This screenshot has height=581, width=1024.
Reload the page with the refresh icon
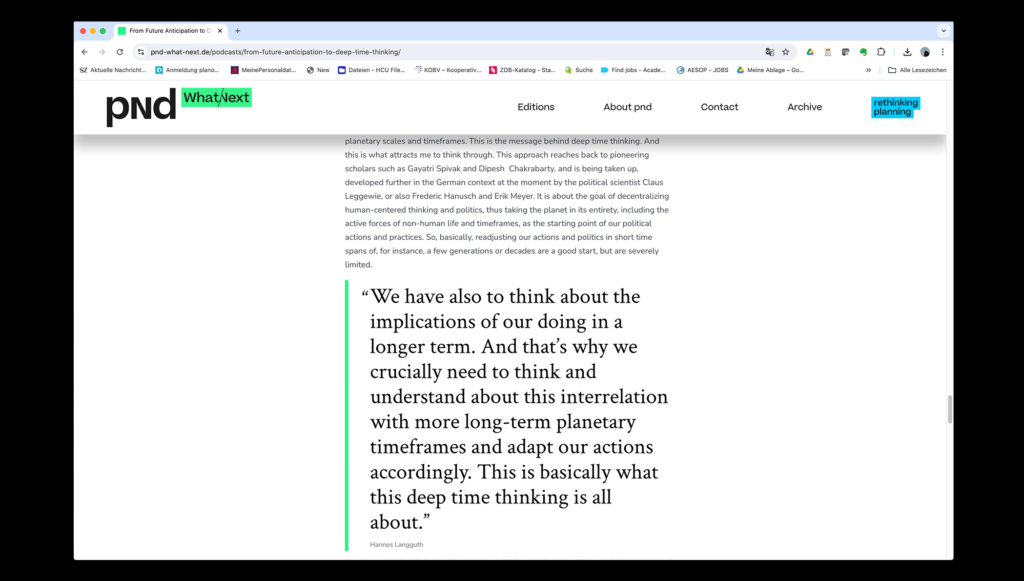(x=120, y=51)
